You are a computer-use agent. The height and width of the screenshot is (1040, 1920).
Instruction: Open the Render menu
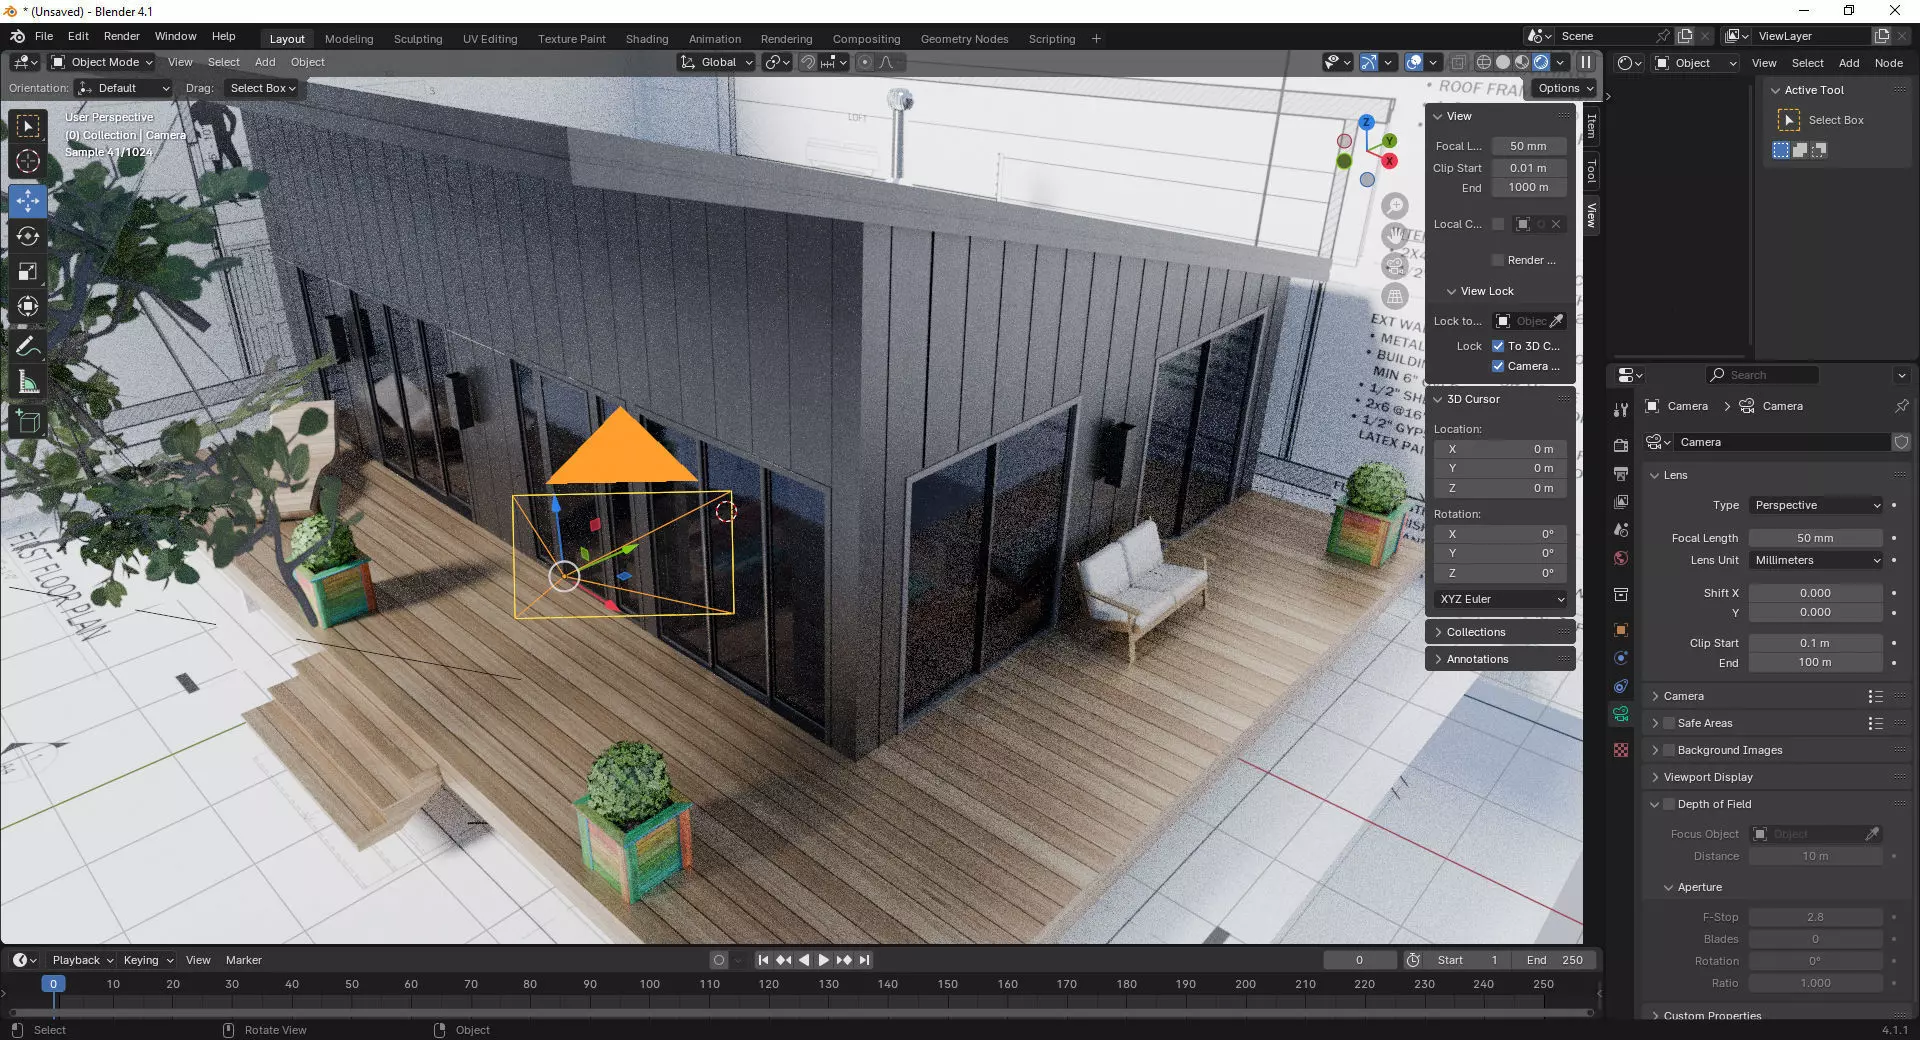[122, 36]
